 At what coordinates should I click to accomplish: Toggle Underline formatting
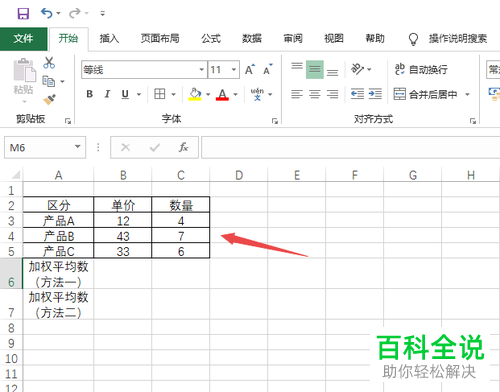click(125, 94)
